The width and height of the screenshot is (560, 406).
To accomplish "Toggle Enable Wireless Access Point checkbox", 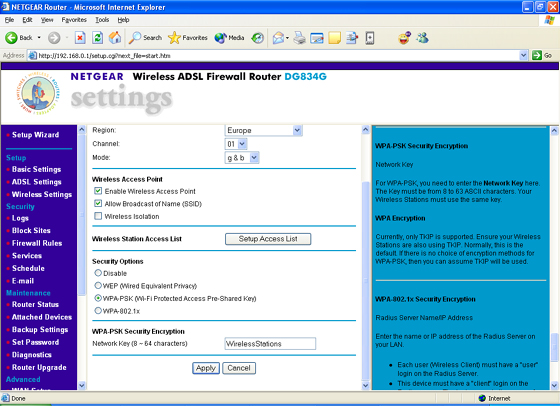I will [98, 191].
